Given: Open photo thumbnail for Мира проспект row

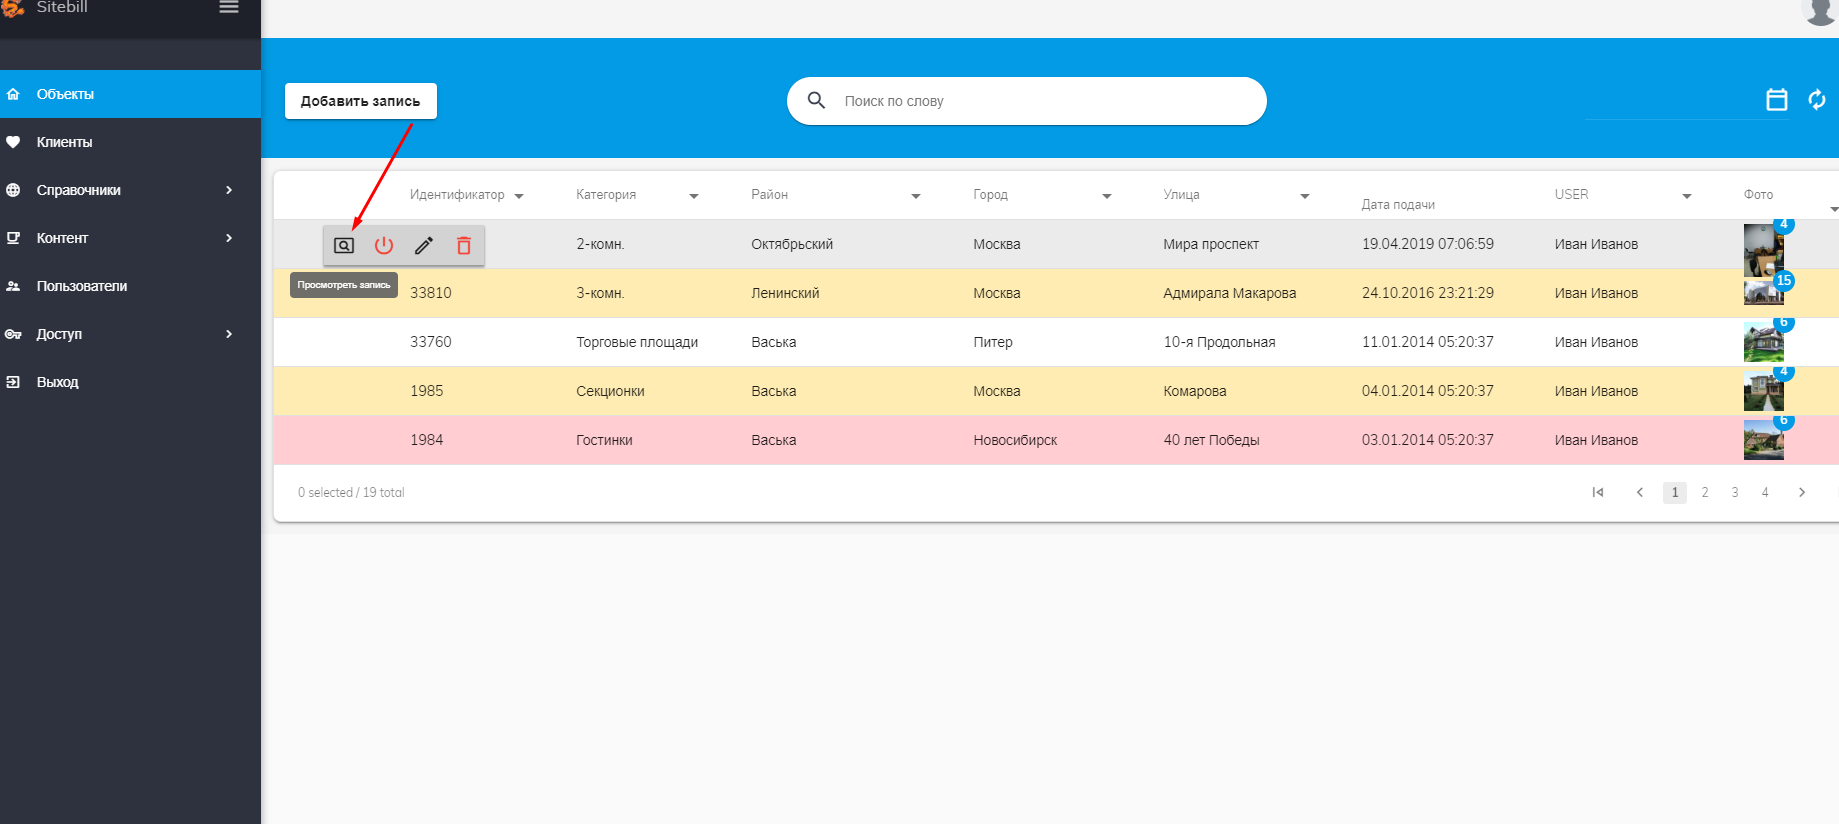Looking at the screenshot, I should (x=1763, y=250).
